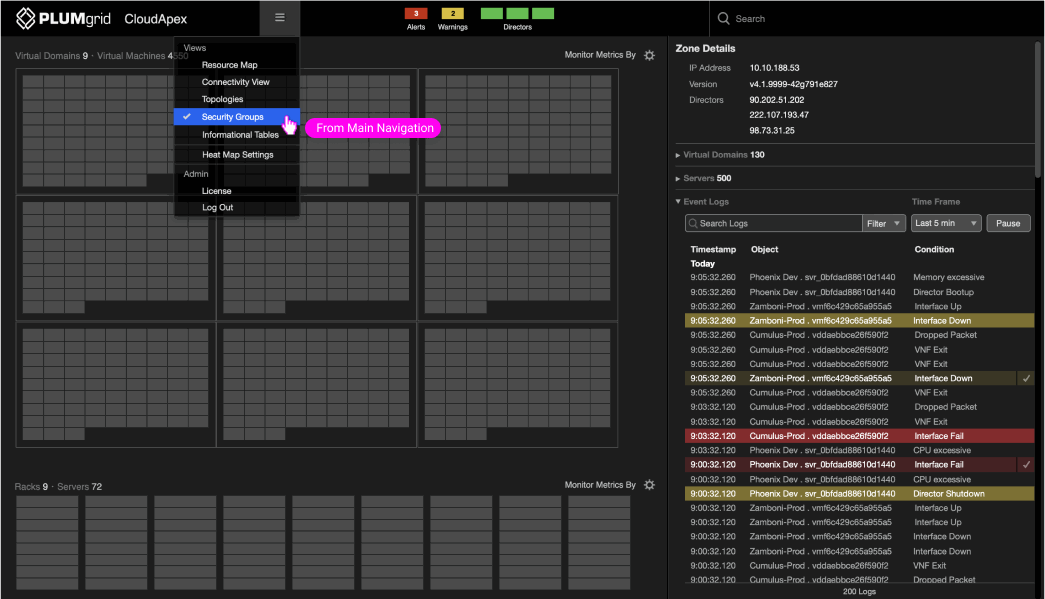Screen dimensions: 1045x599
Task: Toggle checkmark on Zamboni-Prod Interface Down log row
Action: [1026, 379]
